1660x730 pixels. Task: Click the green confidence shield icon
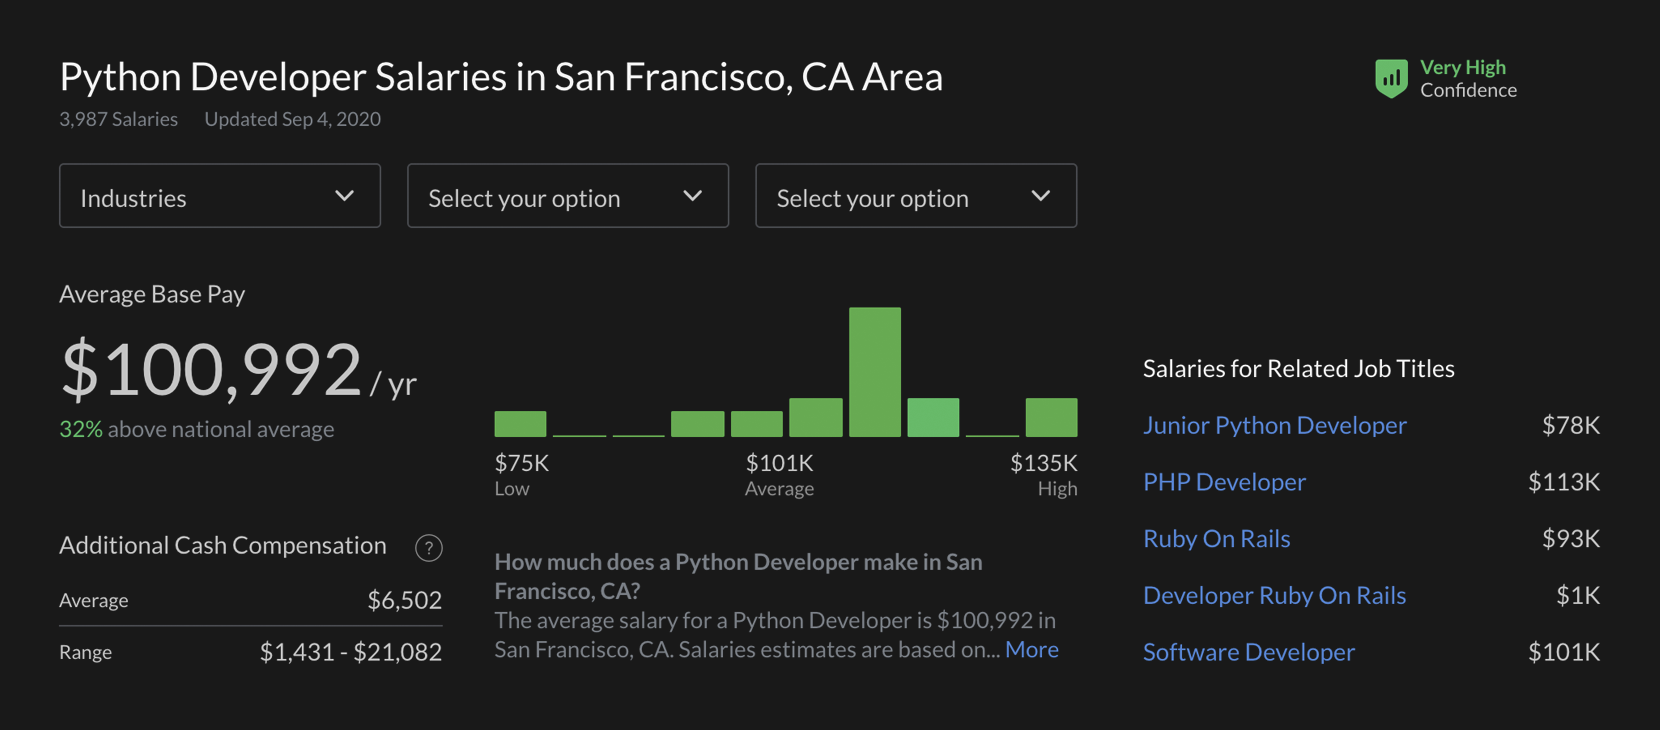tap(1391, 78)
